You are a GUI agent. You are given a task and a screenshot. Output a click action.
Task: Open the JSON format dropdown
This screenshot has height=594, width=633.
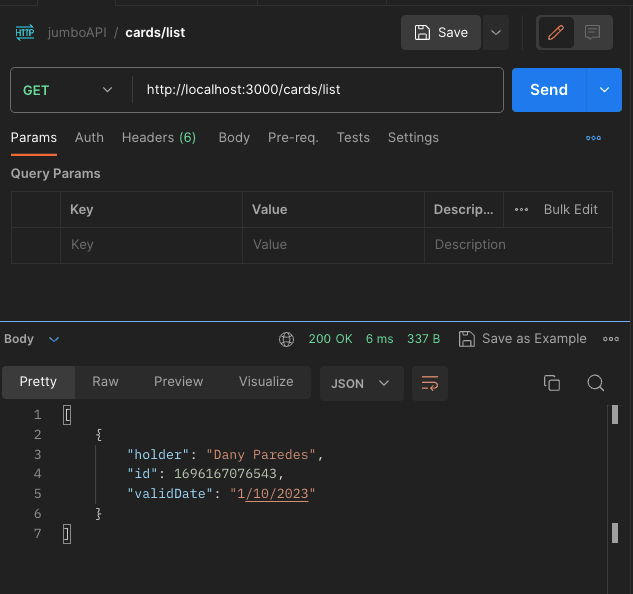pyautogui.click(x=361, y=383)
